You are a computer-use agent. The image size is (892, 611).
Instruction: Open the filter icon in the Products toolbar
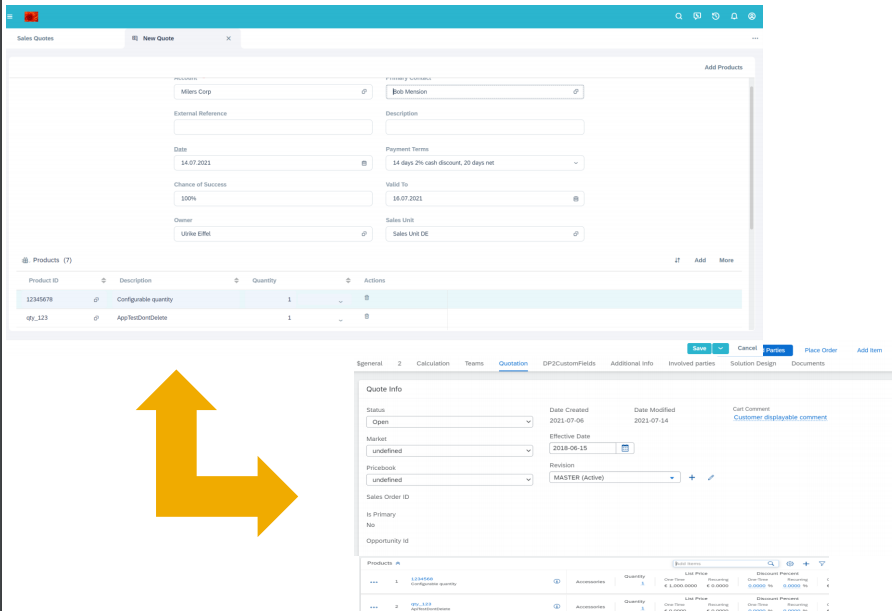pos(821,563)
